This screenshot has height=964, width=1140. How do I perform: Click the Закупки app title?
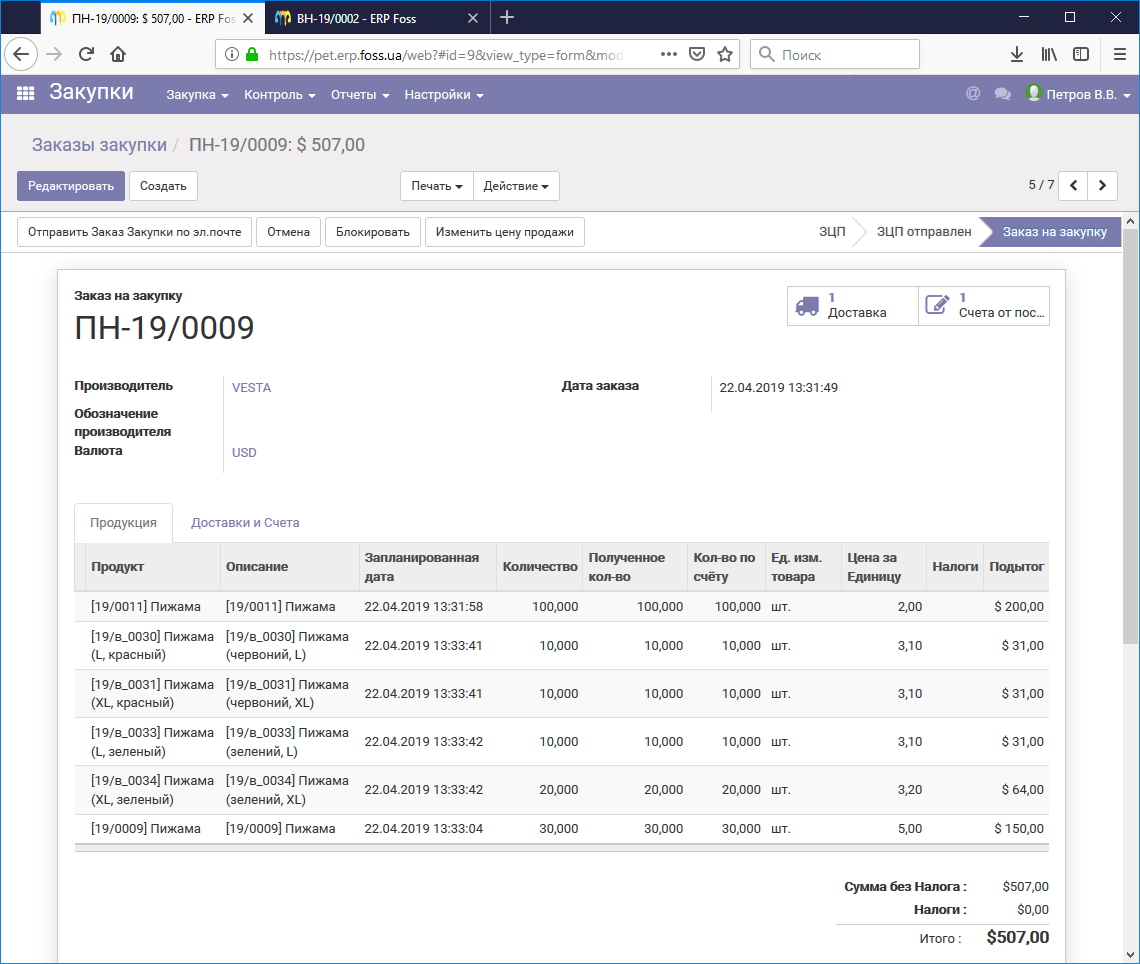click(x=92, y=92)
